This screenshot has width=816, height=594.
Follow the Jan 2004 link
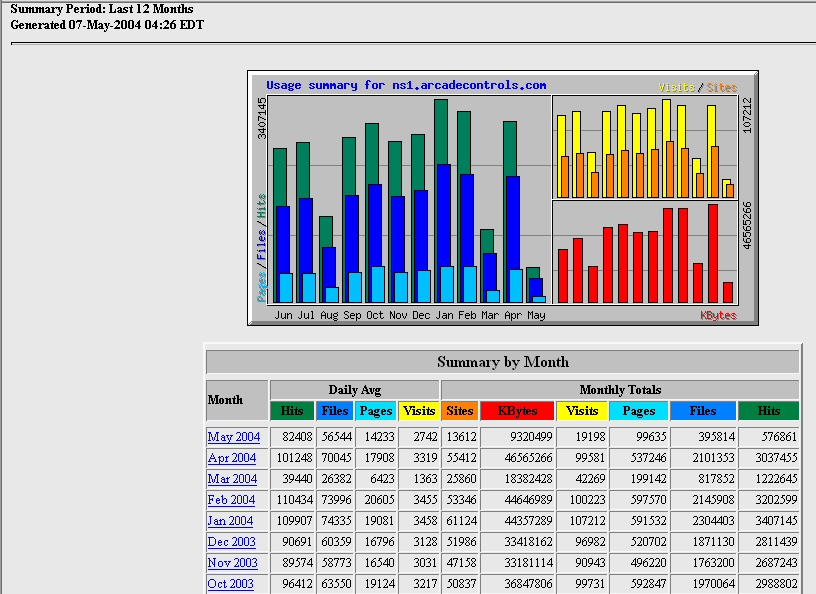tap(231, 521)
